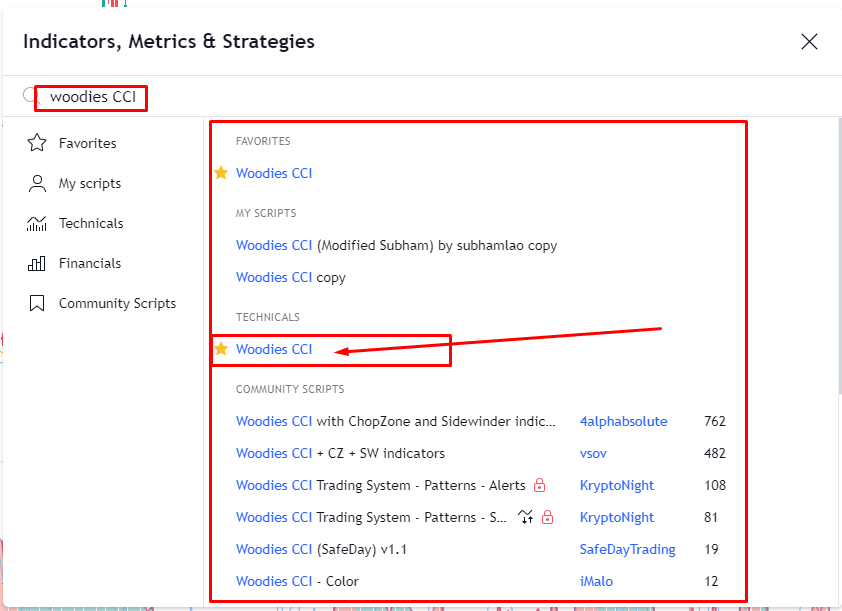This screenshot has width=842, height=611.
Task: Click the Technicals line-chart icon in sidebar
Action: (35, 223)
